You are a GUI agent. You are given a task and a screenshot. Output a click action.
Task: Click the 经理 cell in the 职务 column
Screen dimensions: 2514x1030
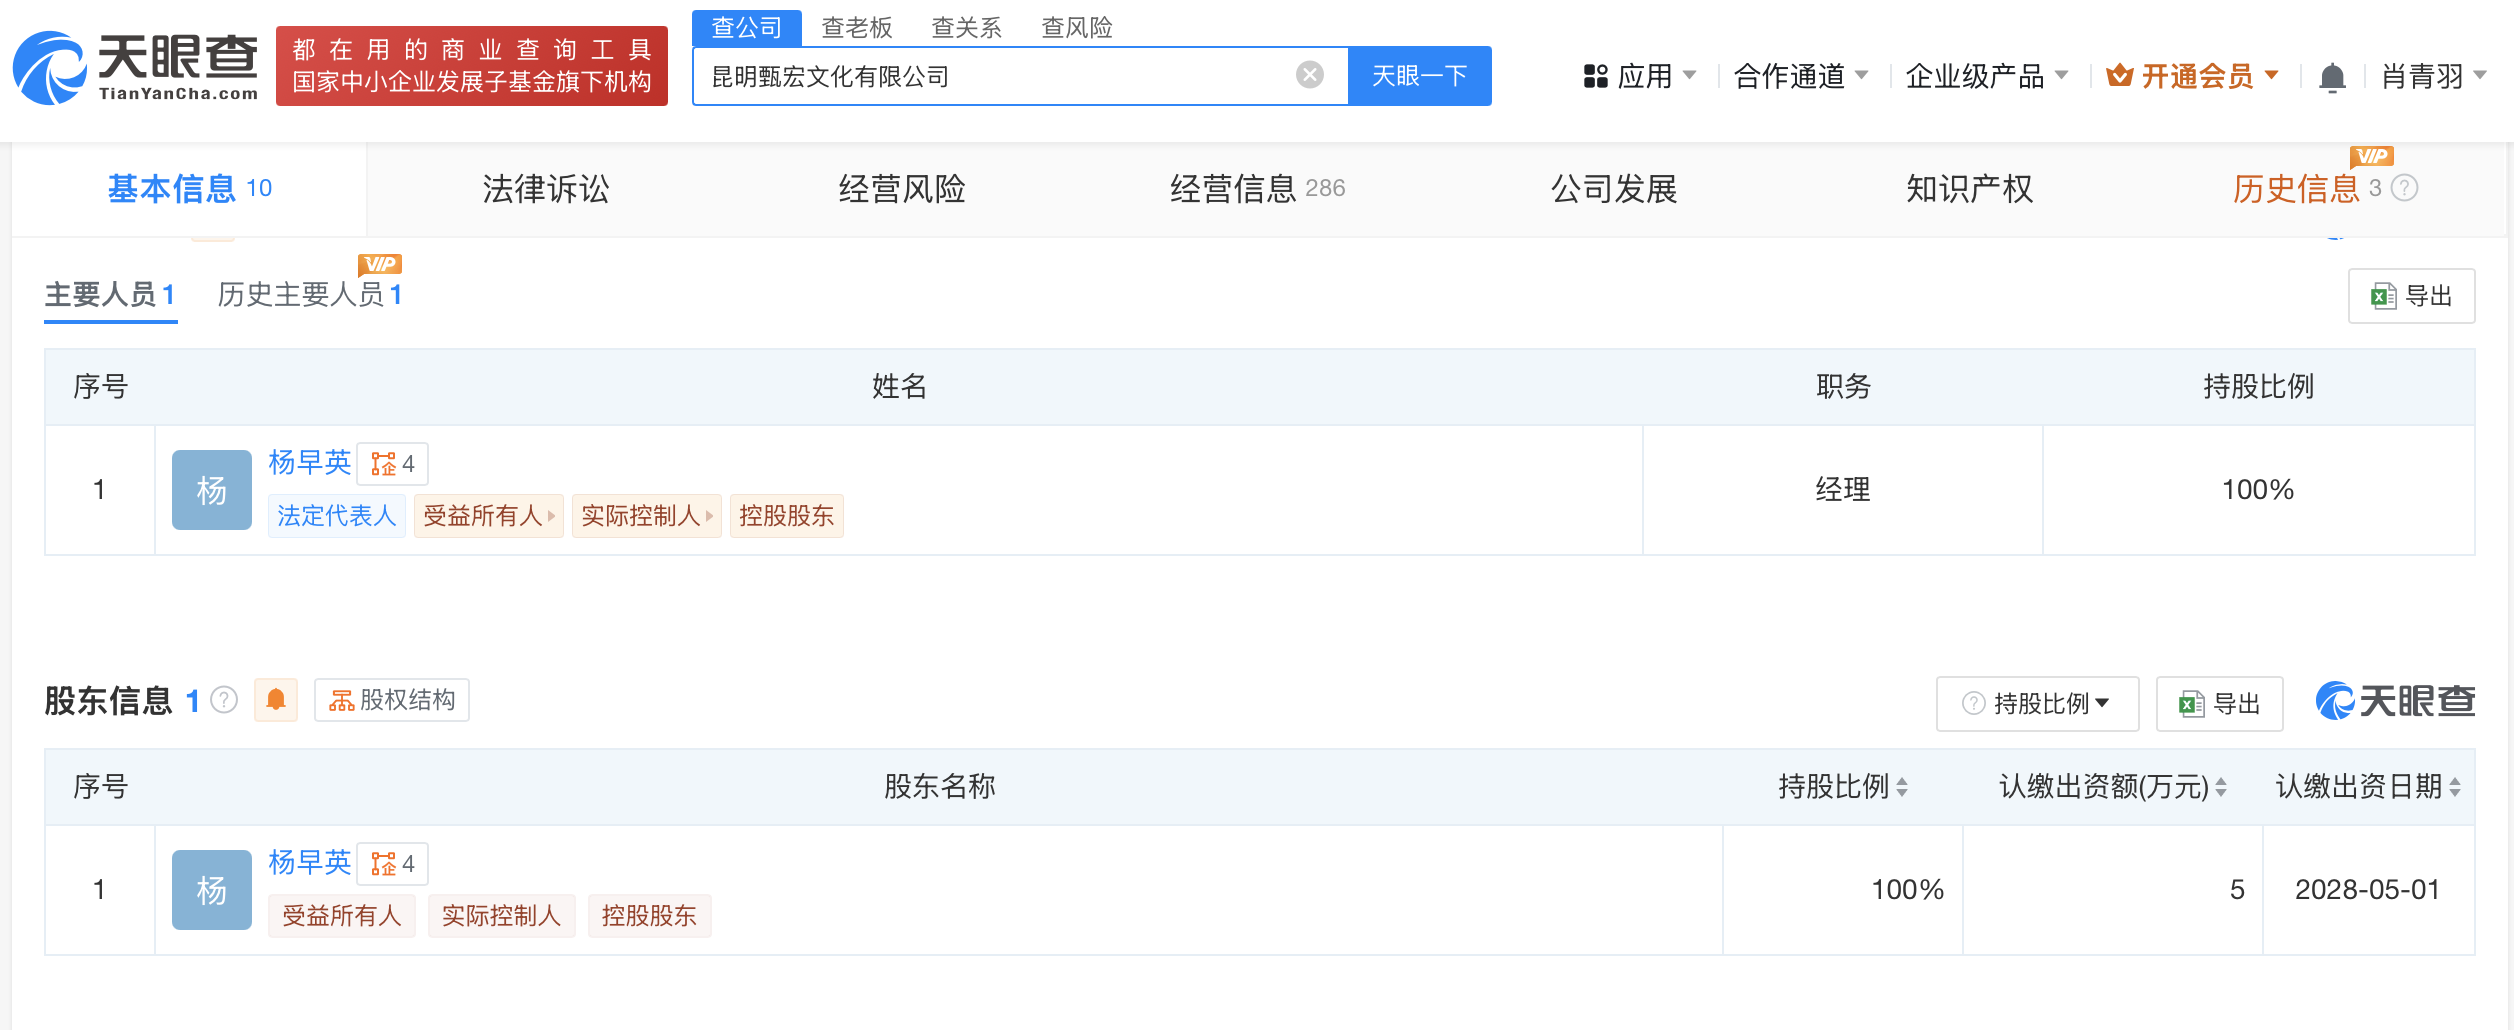(x=1843, y=490)
